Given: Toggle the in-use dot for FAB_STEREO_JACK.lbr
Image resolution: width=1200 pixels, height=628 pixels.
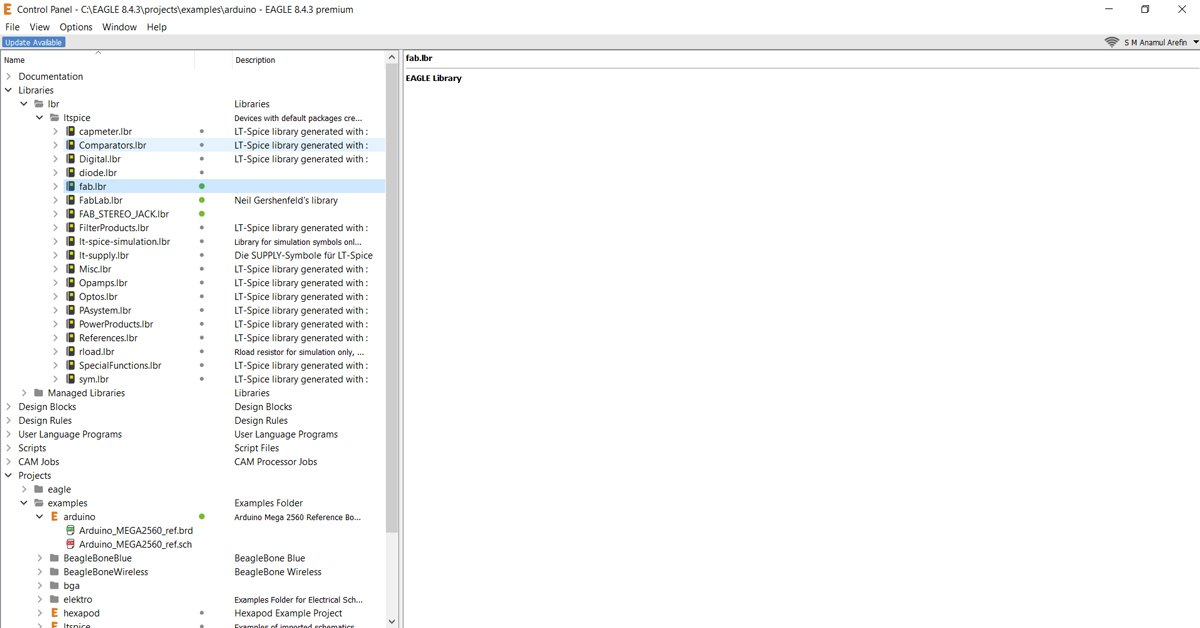Looking at the screenshot, I should tap(202, 214).
